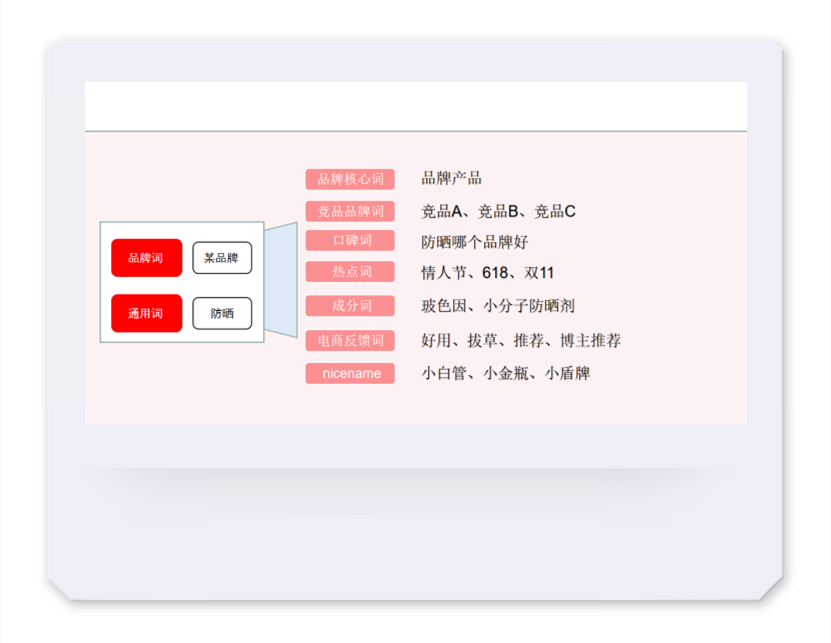The image size is (831, 643).
Task: Select the 某品牌 outlined box
Action: tap(222, 258)
